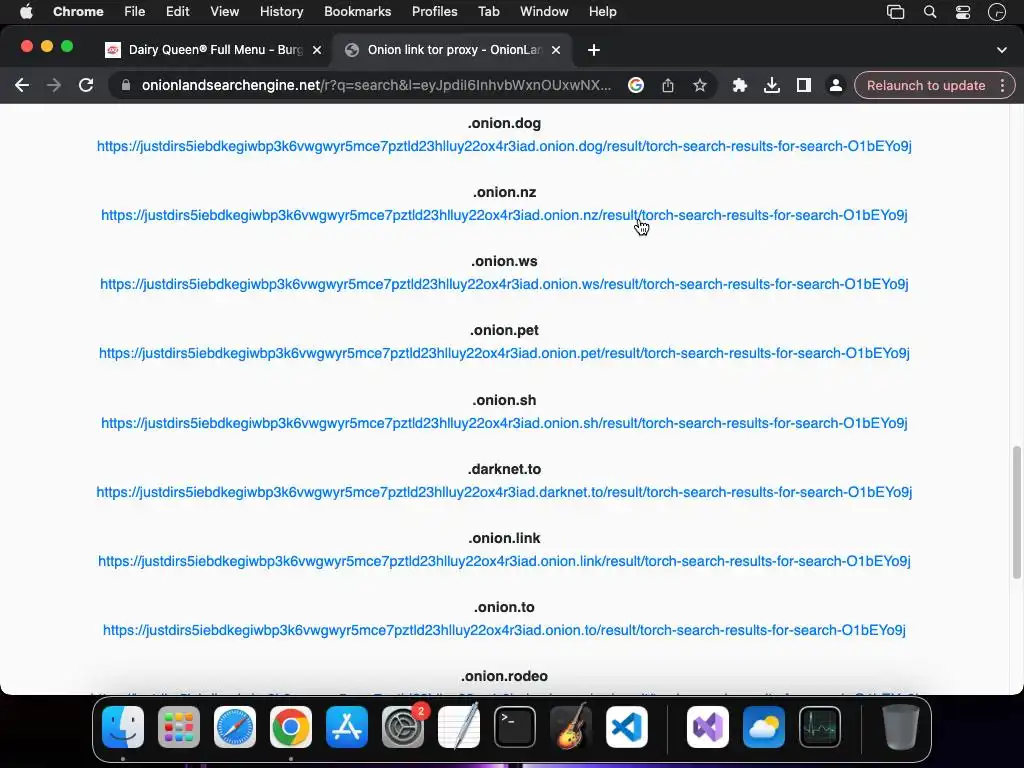Bookmark this page with the star
The width and height of the screenshot is (1024, 768).
click(x=699, y=86)
